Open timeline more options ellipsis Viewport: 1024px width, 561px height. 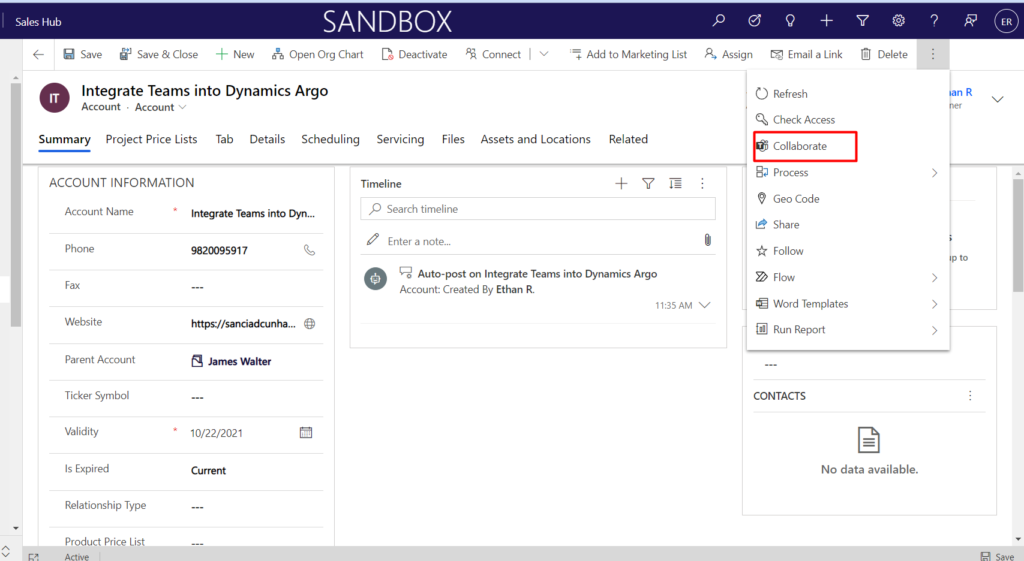click(702, 184)
